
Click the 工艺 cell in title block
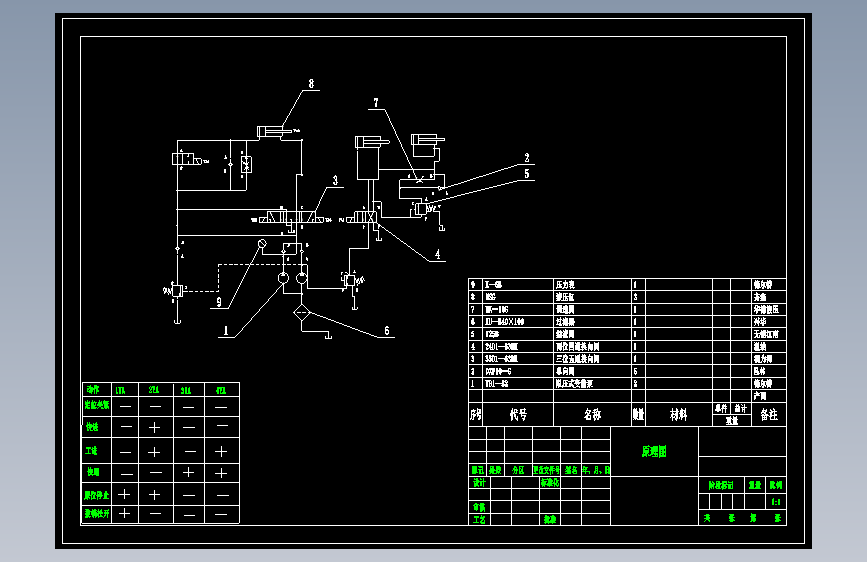[479, 519]
